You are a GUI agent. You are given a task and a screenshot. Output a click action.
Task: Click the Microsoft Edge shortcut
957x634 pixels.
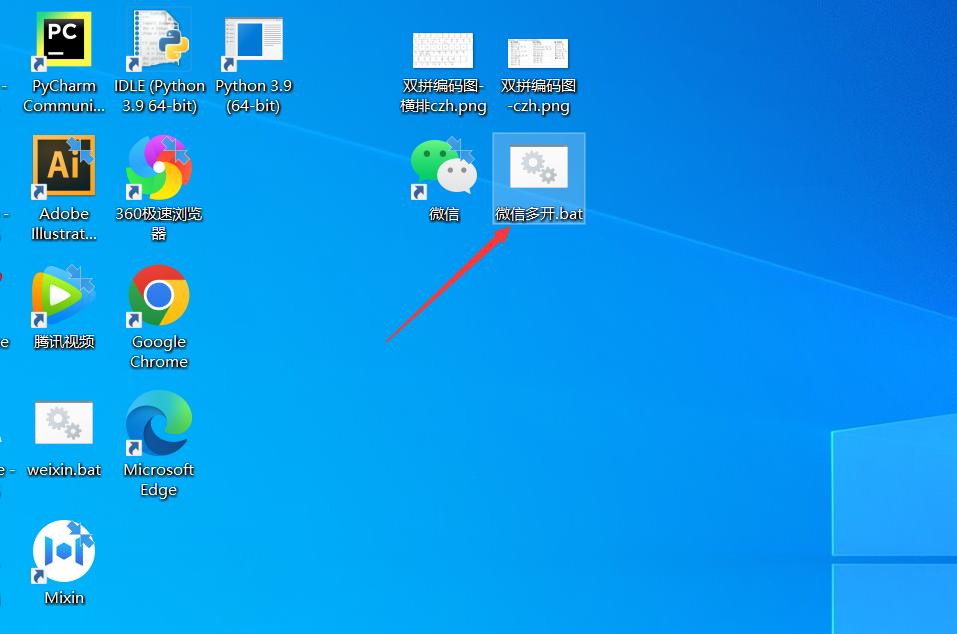click(x=159, y=423)
